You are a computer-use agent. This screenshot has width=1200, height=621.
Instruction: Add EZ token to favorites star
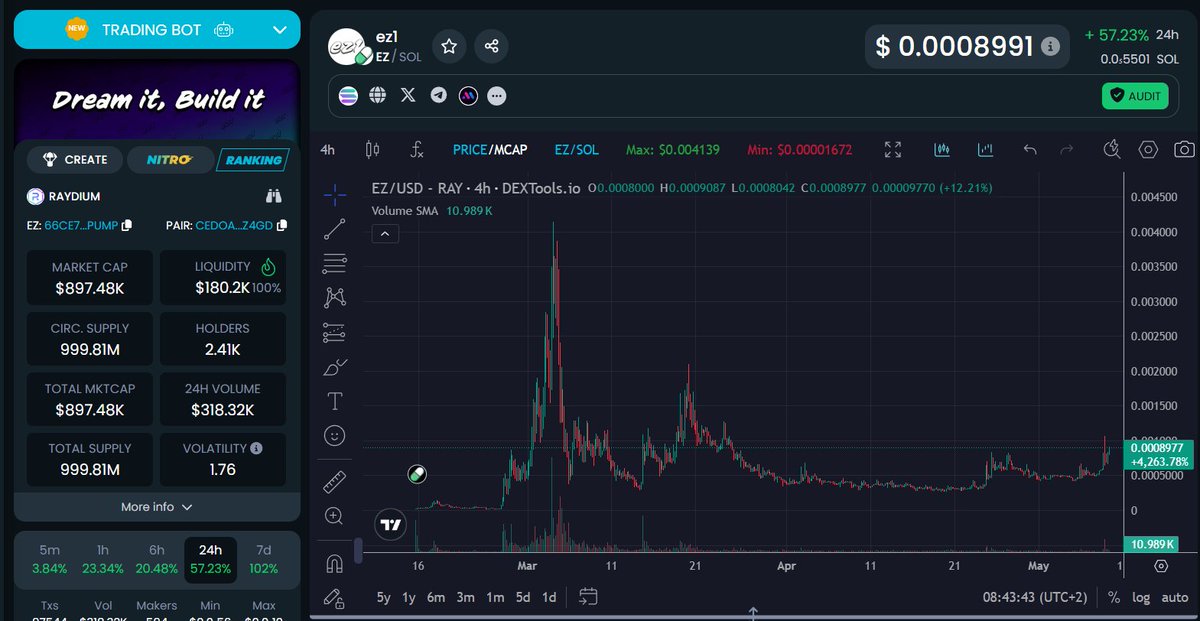point(449,46)
